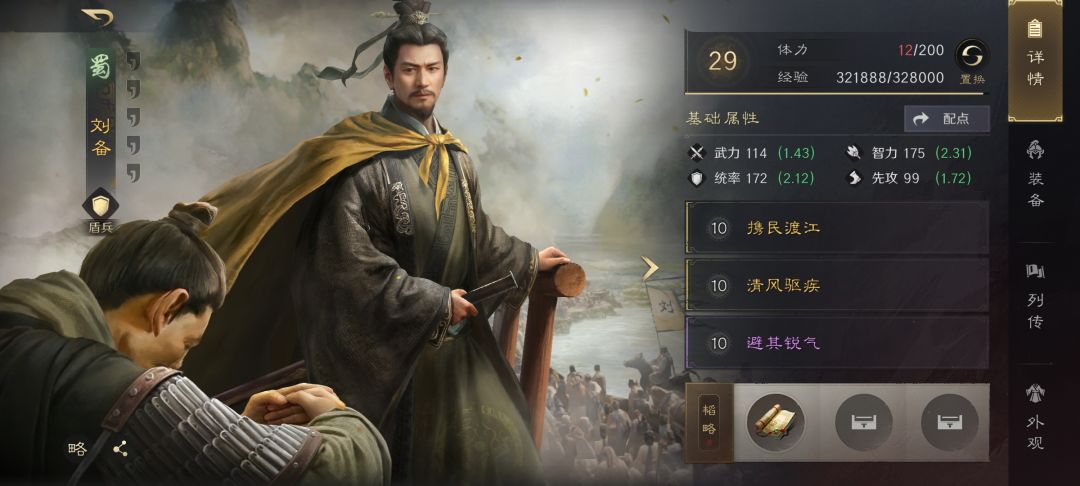
Task: Open the 外观 appearance tab
Action: [1035, 417]
